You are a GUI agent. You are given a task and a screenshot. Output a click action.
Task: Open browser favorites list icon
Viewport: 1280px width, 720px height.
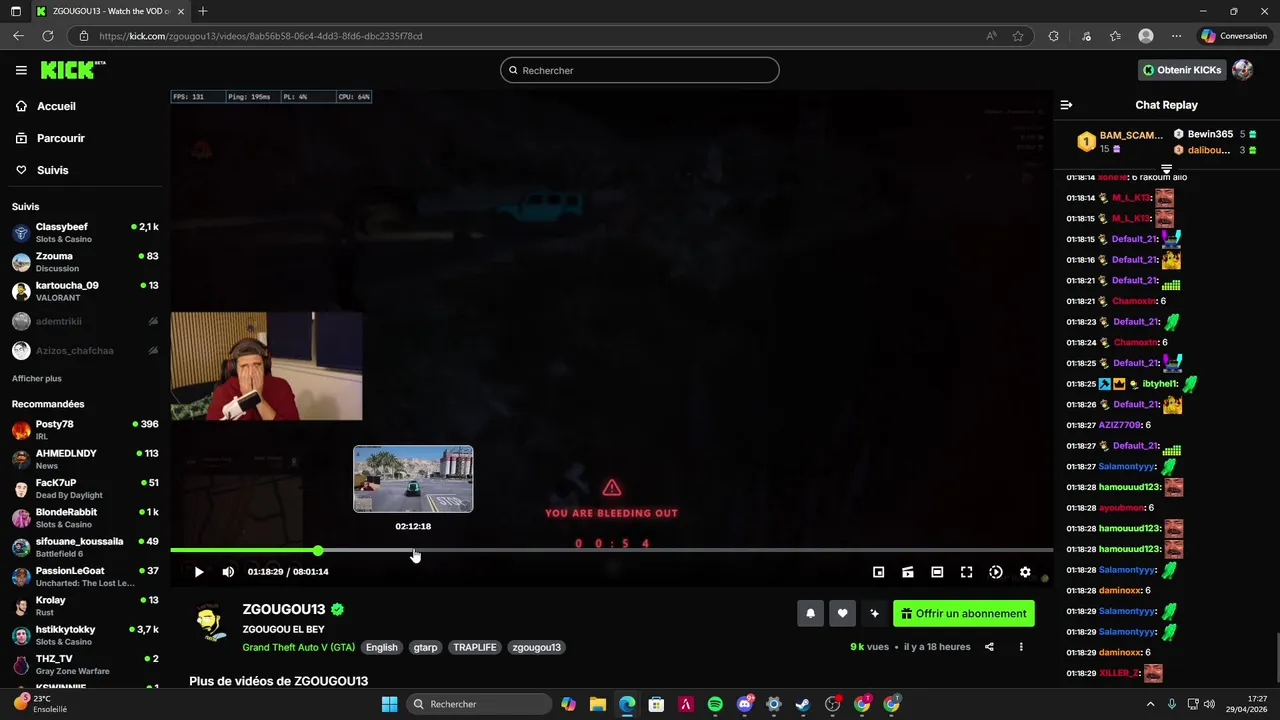(x=1115, y=36)
